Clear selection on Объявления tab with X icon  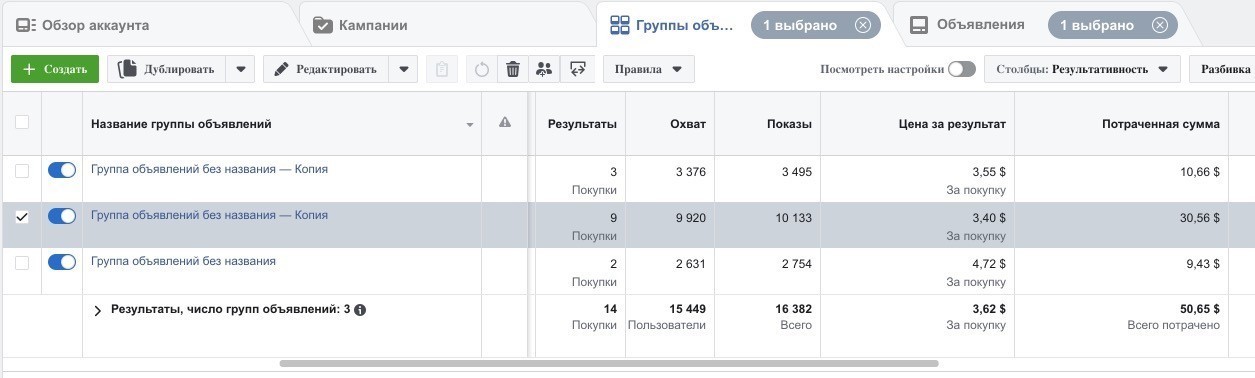point(1159,25)
